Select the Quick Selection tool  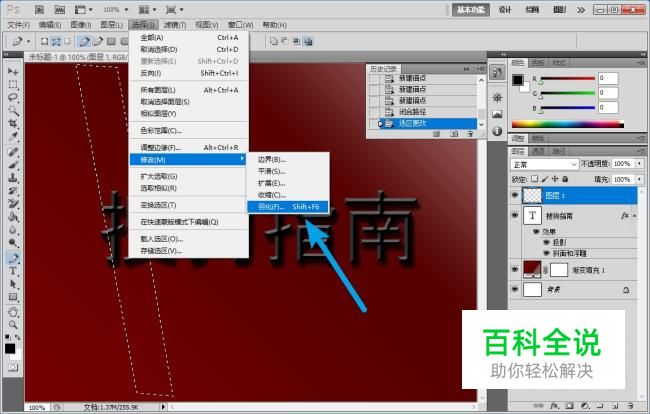coord(13,111)
